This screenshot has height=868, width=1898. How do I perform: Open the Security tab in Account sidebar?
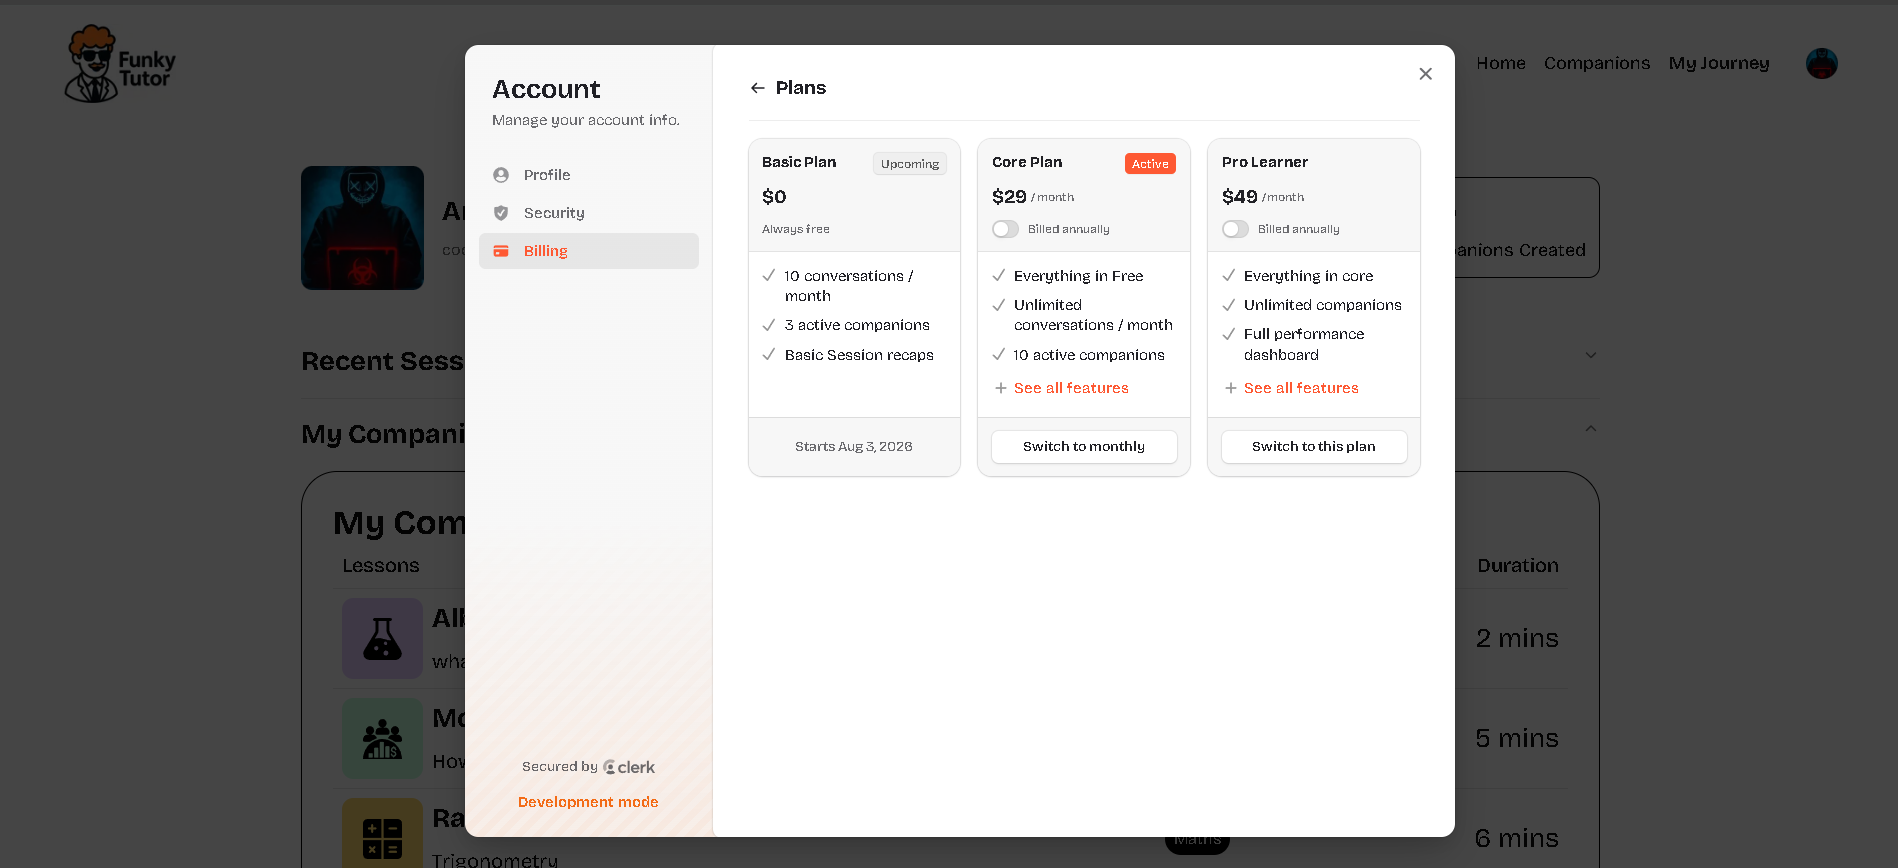tap(554, 213)
